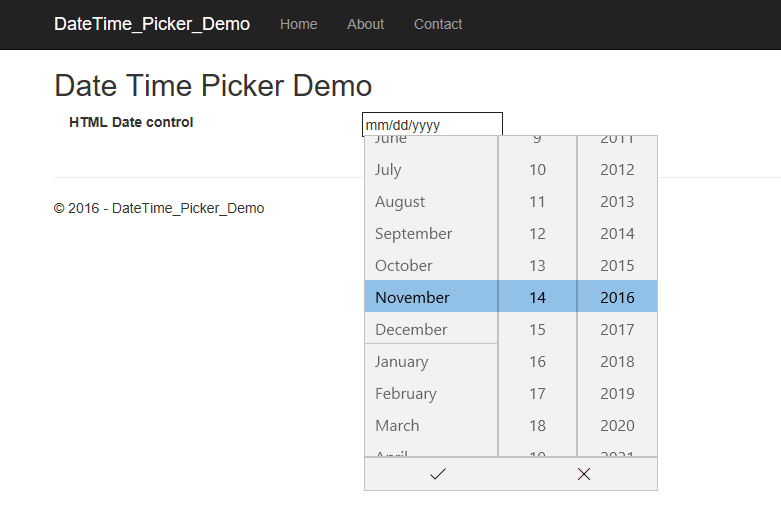Screen dimensions: 781x512
Task: Choose September from the month list
Action: click(x=431, y=234)
